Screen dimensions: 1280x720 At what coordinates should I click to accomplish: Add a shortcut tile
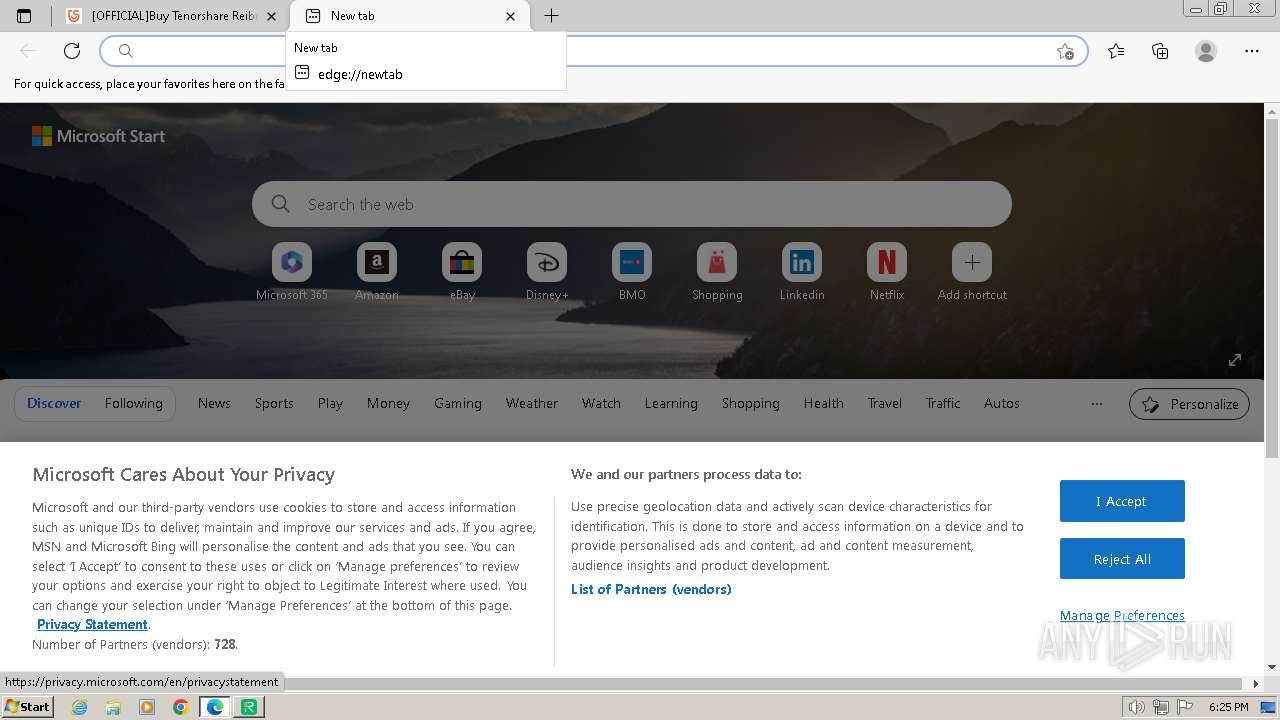(x=972, y=272)
